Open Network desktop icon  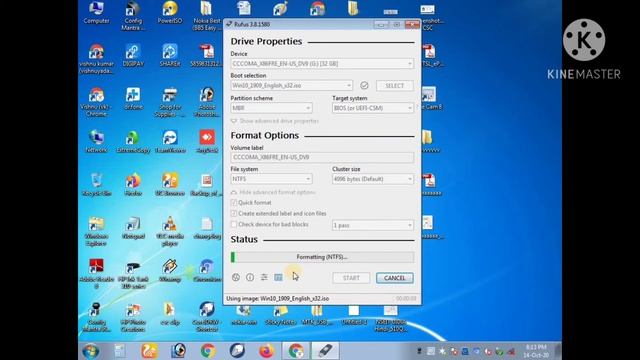(96, 142)
